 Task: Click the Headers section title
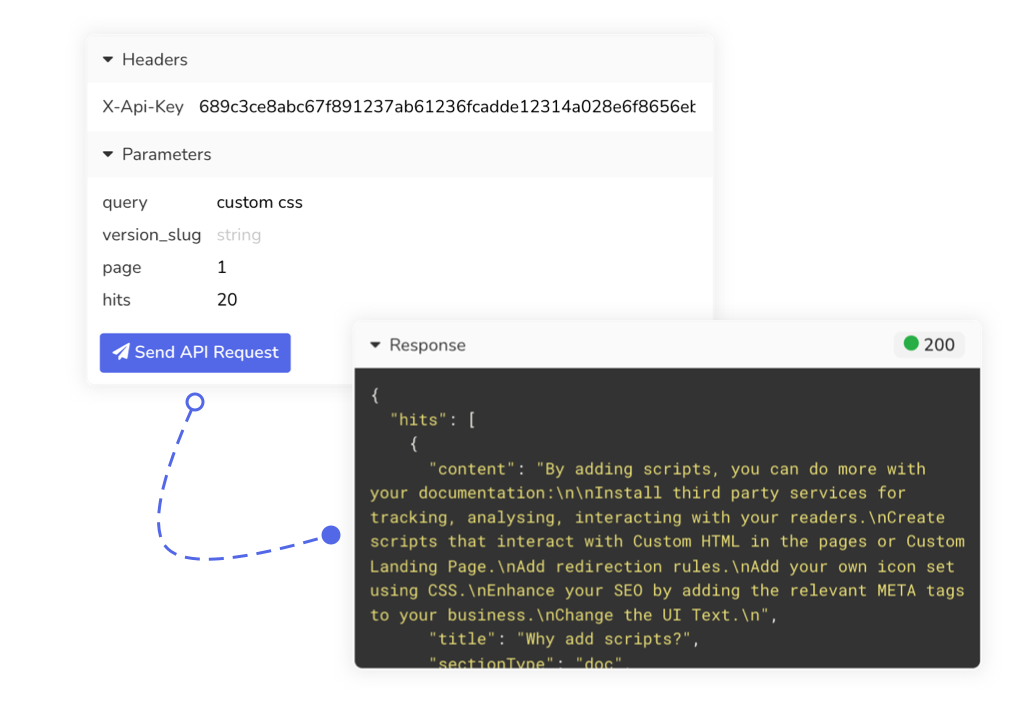tap(155, 60)
